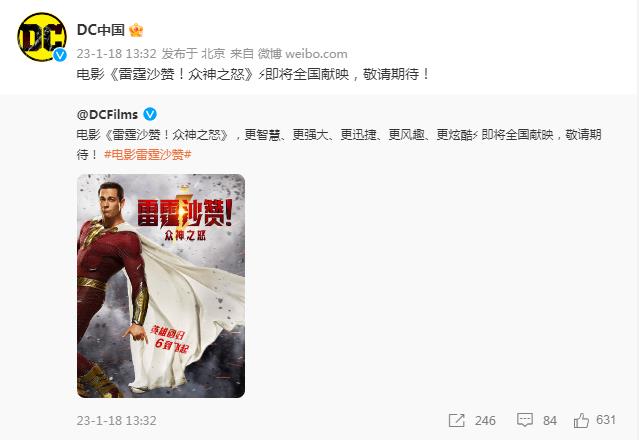Click the repost count 246
The height and width of the screenshot is (440, 639).
point(485,420)
